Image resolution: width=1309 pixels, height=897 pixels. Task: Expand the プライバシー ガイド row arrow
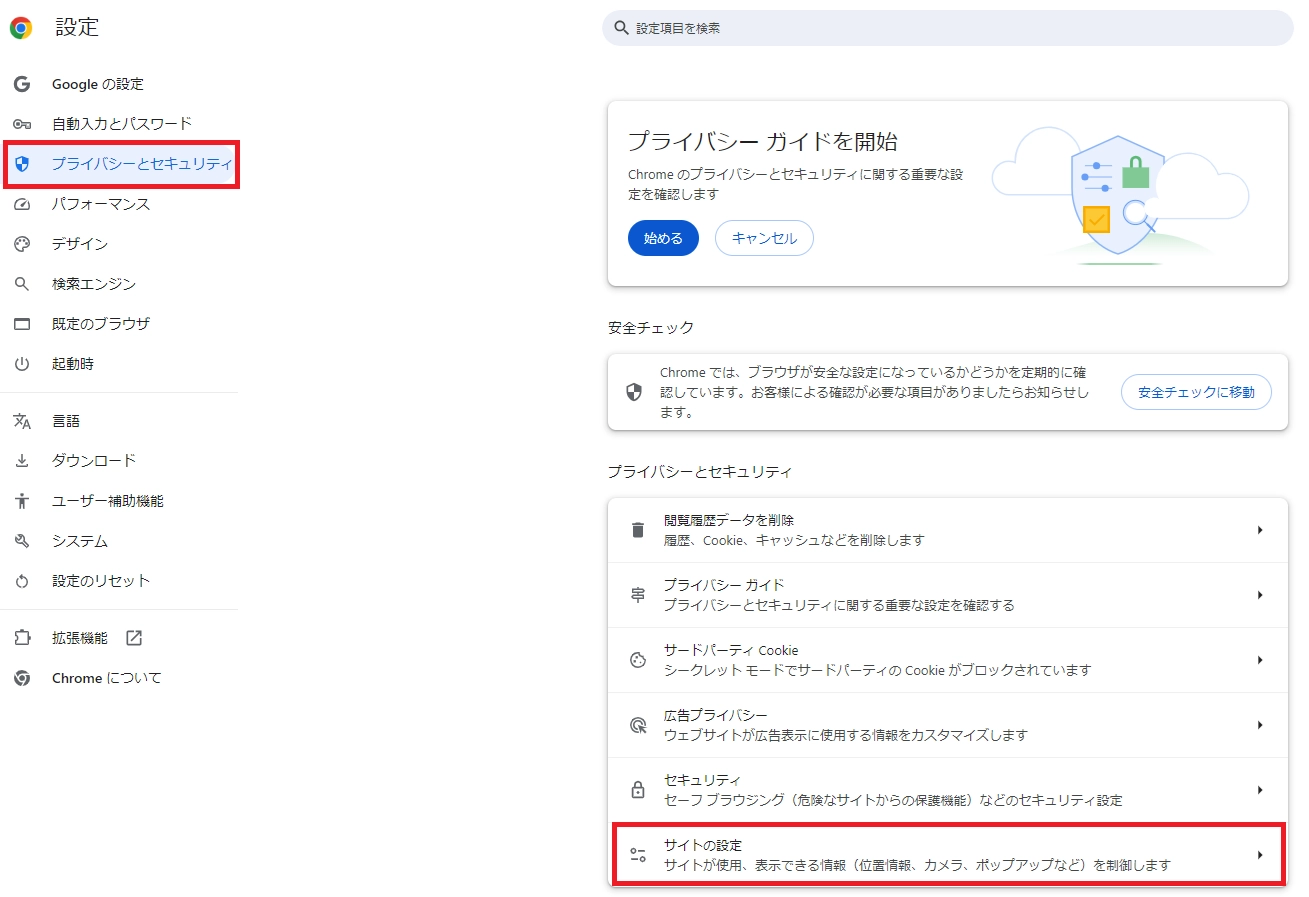click(1260, 595)
